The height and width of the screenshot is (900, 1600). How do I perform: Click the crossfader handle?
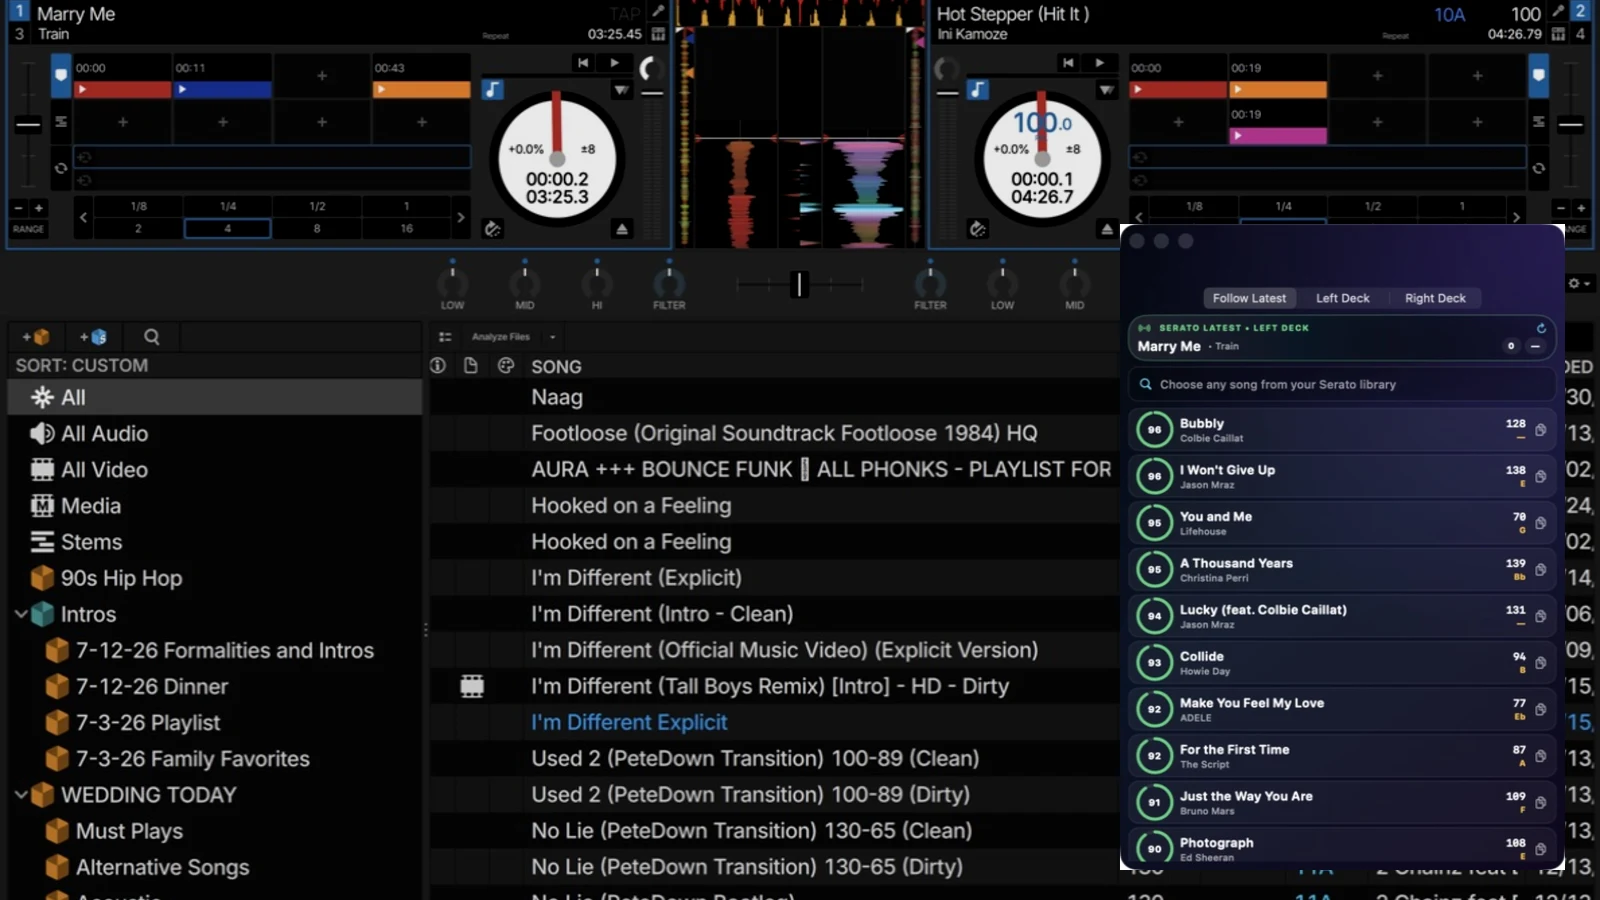[x=799, y=284]
